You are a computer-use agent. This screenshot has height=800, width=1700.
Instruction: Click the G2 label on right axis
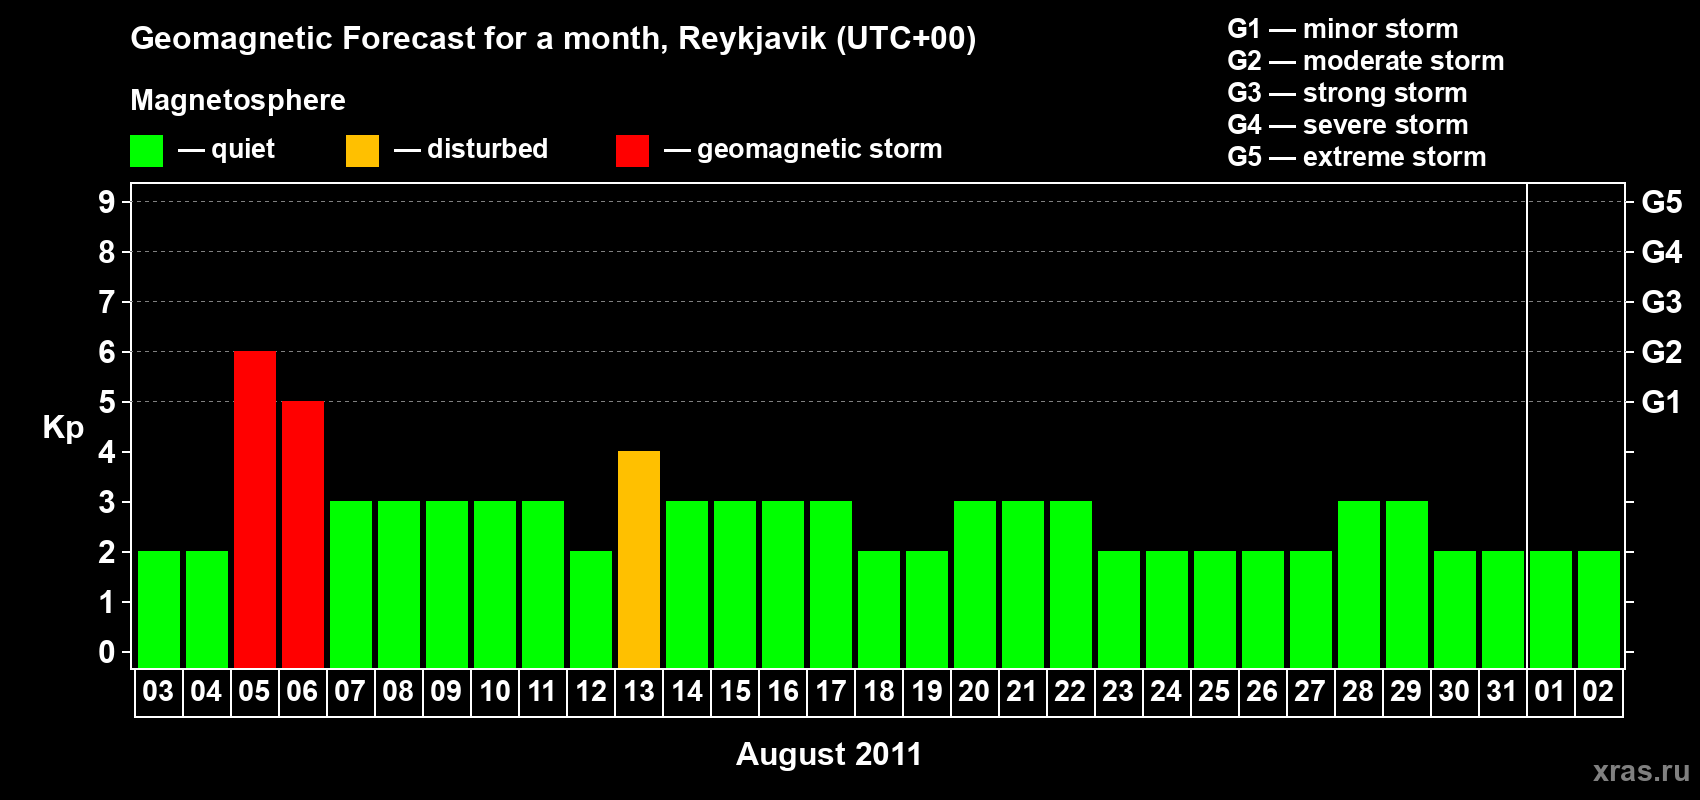(1662, 352)
